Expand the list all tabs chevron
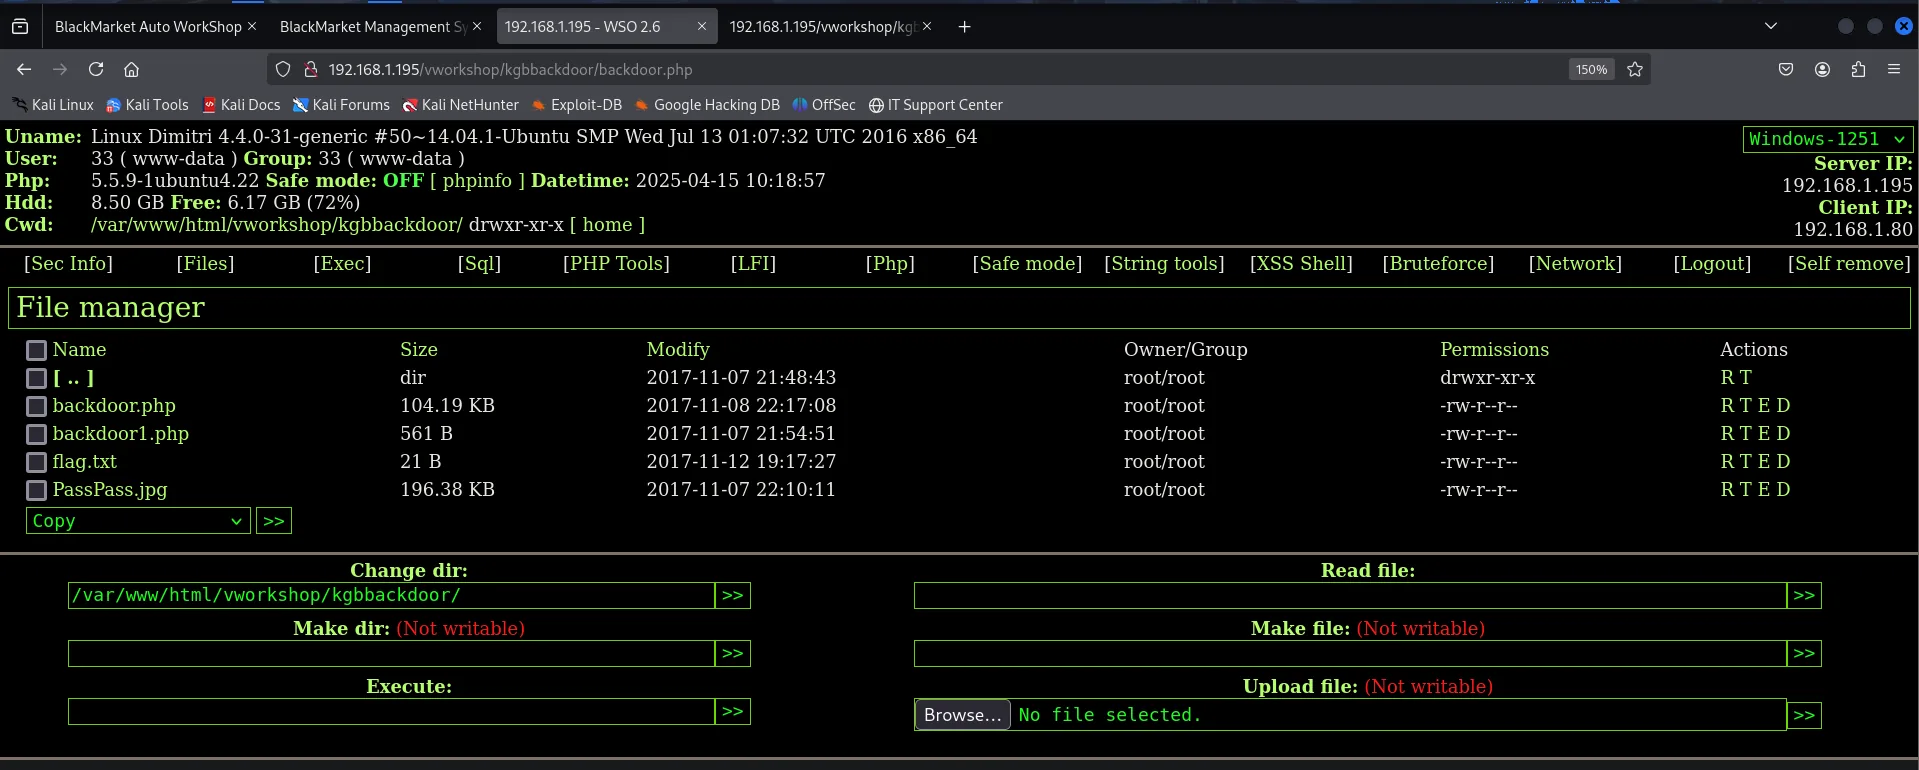Screen dimensions: 1919x770 click(x=1771, y=27)
